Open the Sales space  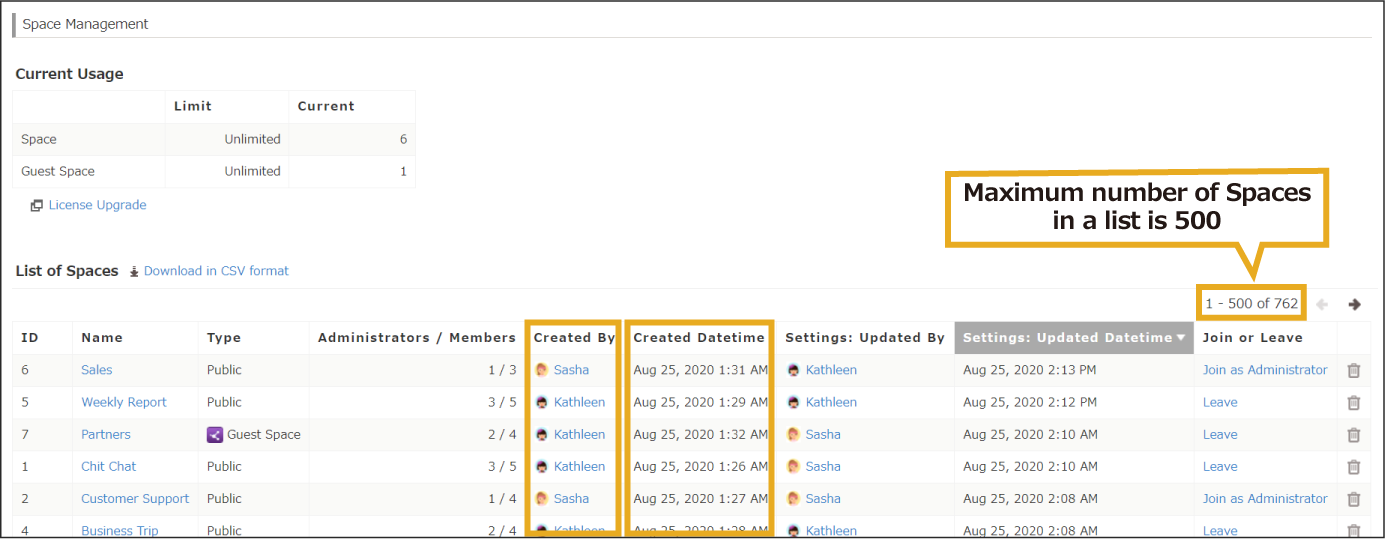click(x=97, y=370)
